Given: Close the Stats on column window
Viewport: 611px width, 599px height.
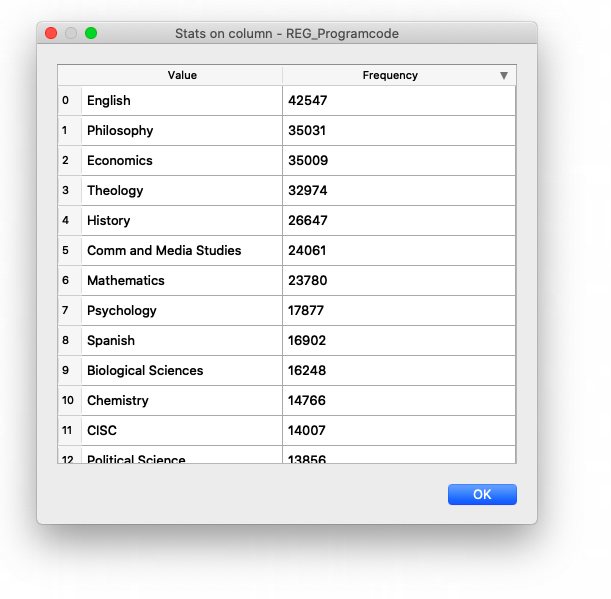Looking at the screenshot, I should (51, 33).
